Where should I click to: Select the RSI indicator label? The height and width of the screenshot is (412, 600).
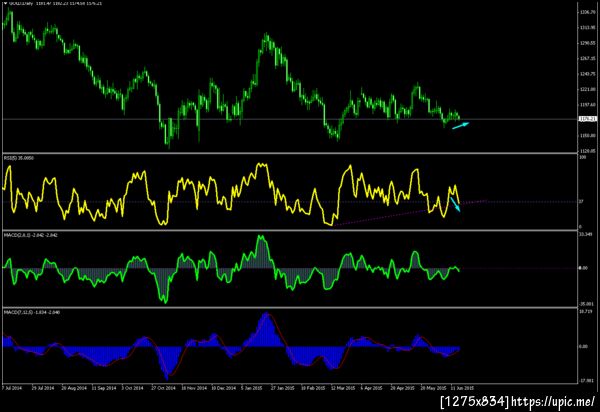[x=19, y=158]
